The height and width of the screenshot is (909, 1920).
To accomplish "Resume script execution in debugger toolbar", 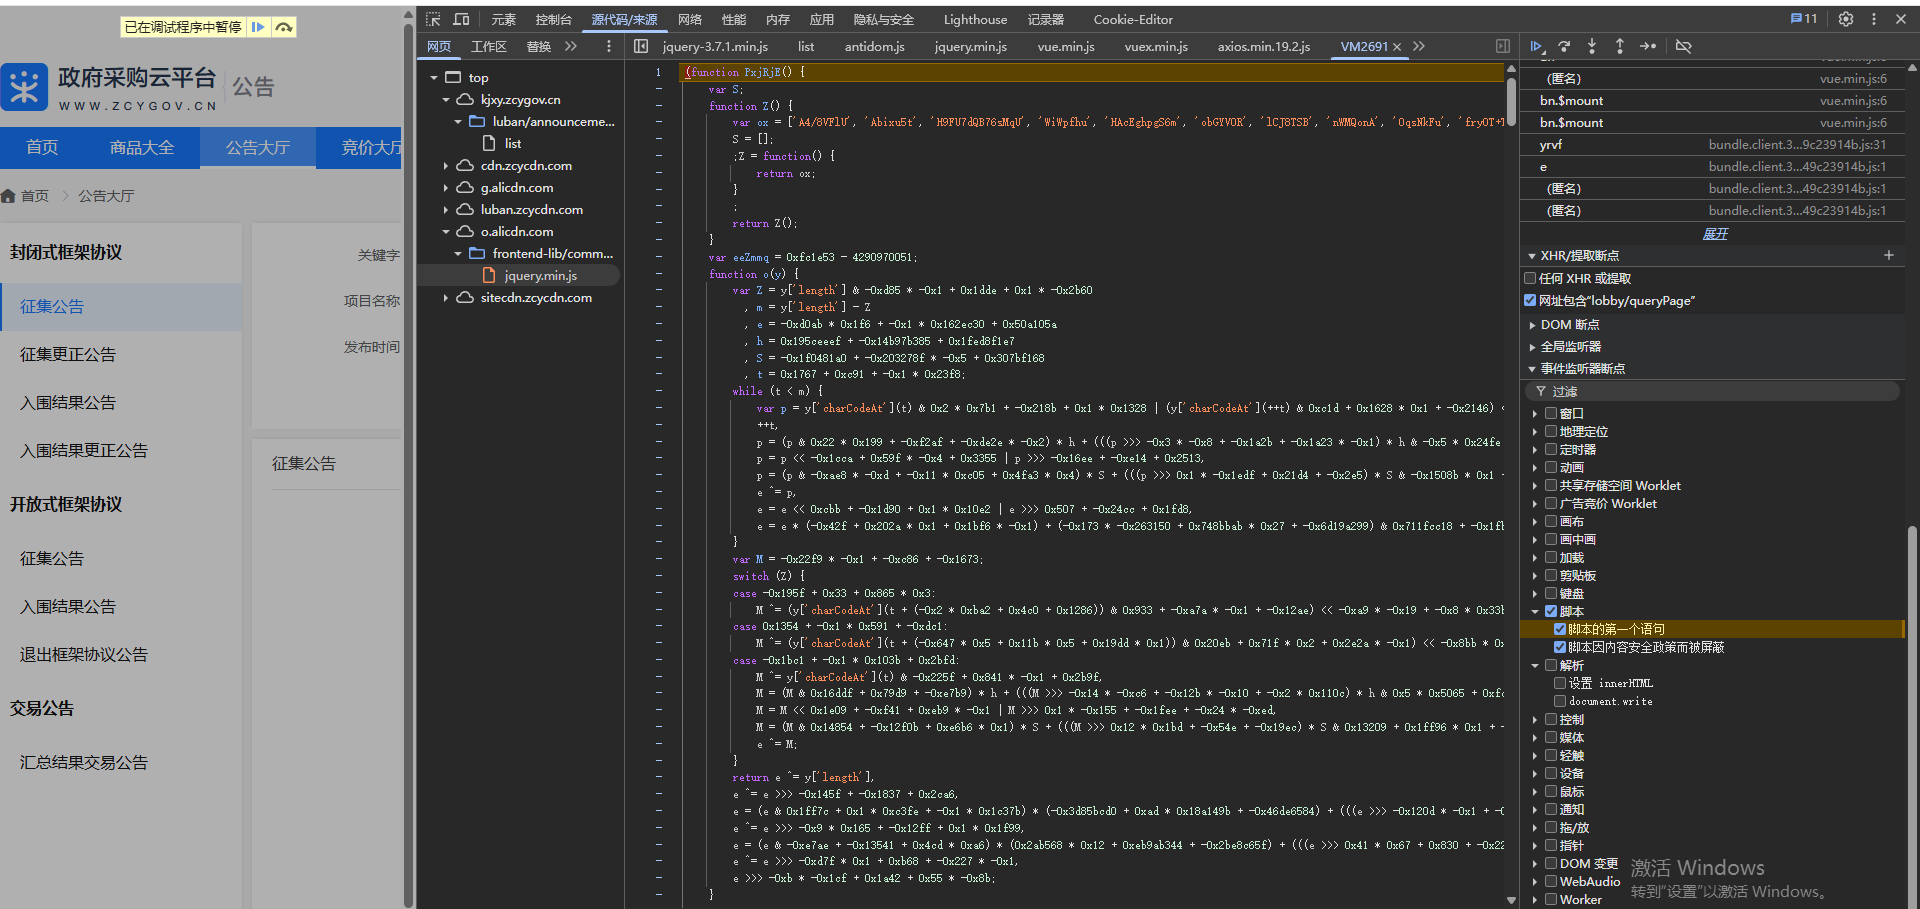I will click(1537, 46).
